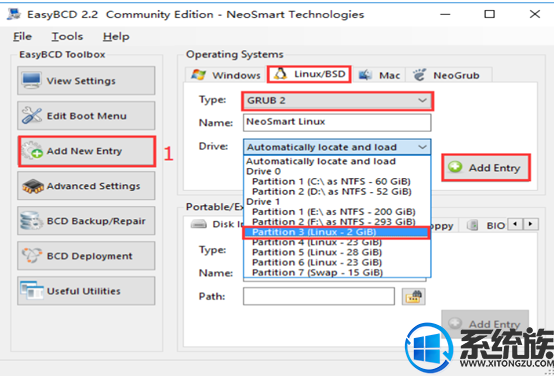Image resolution: width=554 pixels, height=376 pixels.
Task: Close the EasyBCD window
Action: [x=535, y=14]
